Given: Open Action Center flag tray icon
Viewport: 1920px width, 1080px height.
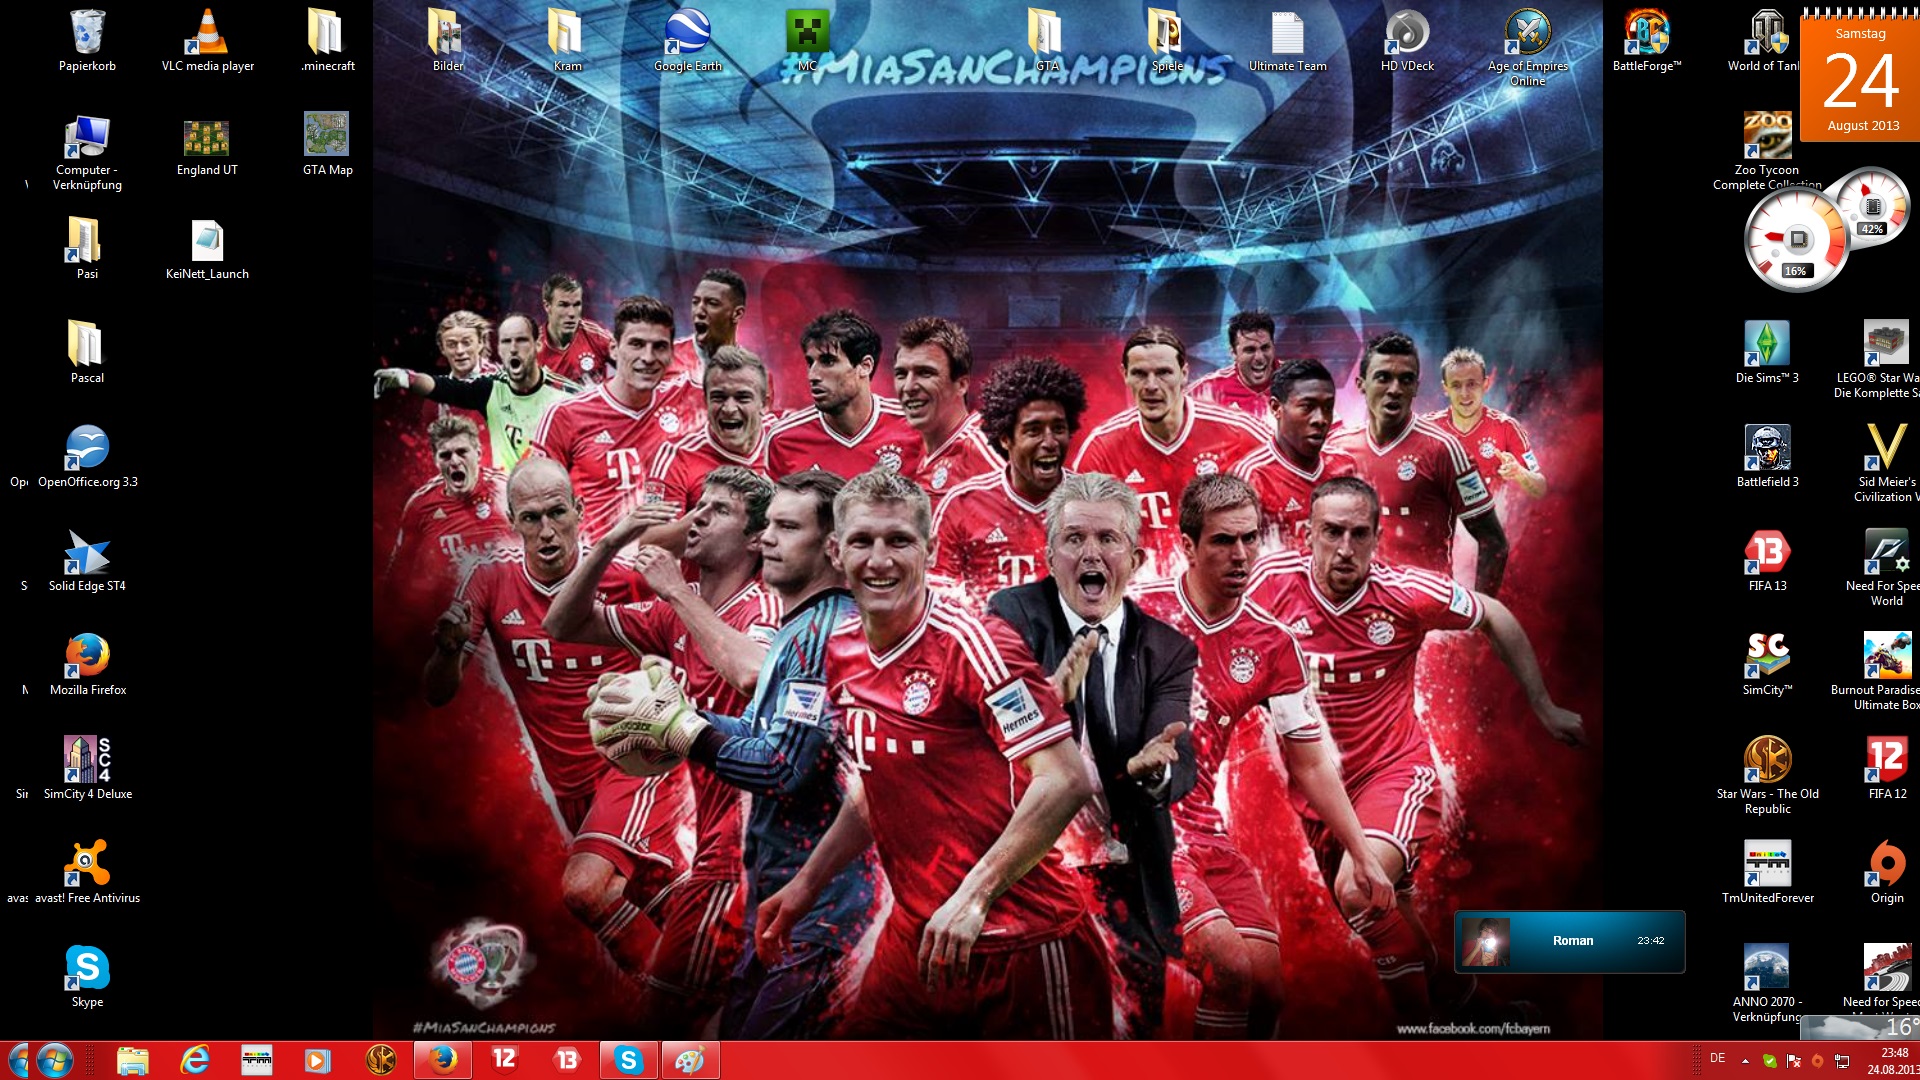Looking at the screenshot, I should click(x=1793, y=1060).
